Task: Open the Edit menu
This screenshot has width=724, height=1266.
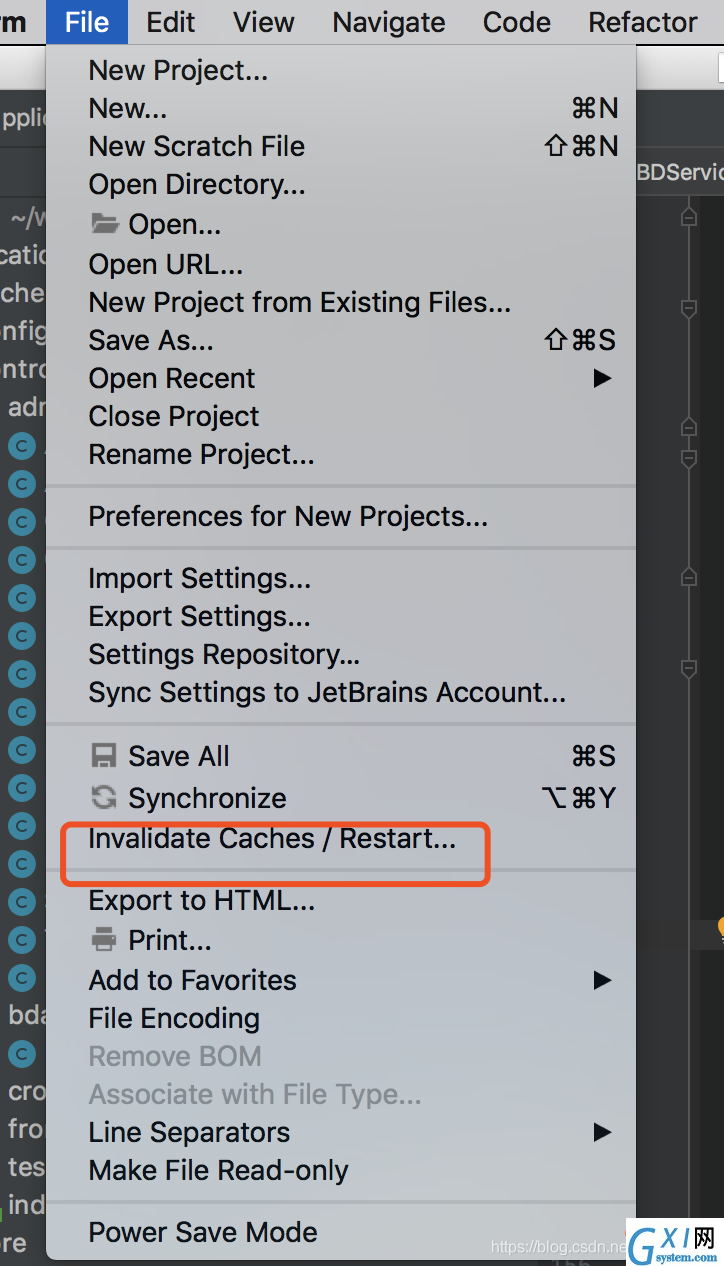Action: point(171,22)
